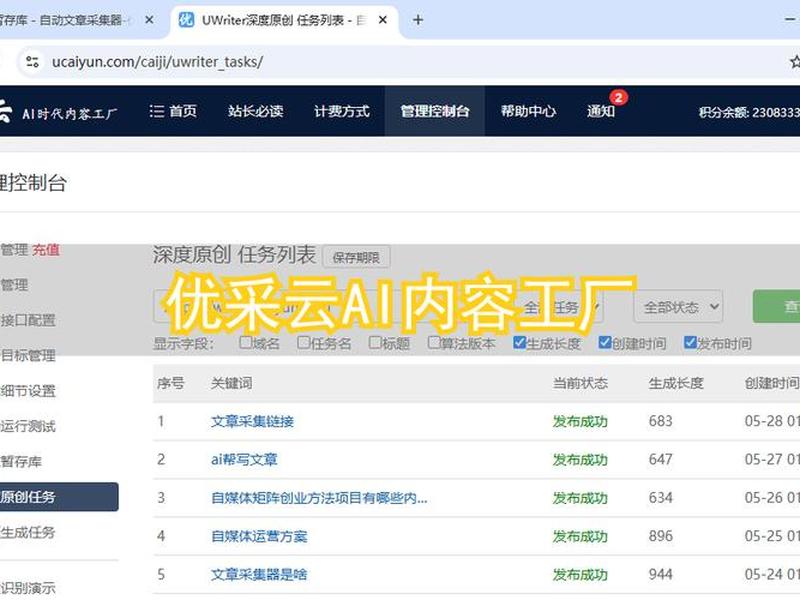The height and width of the screenshot is (600, 800).
Task: Open keyword link 文章采集链接
Action: [x=253, y=422]
